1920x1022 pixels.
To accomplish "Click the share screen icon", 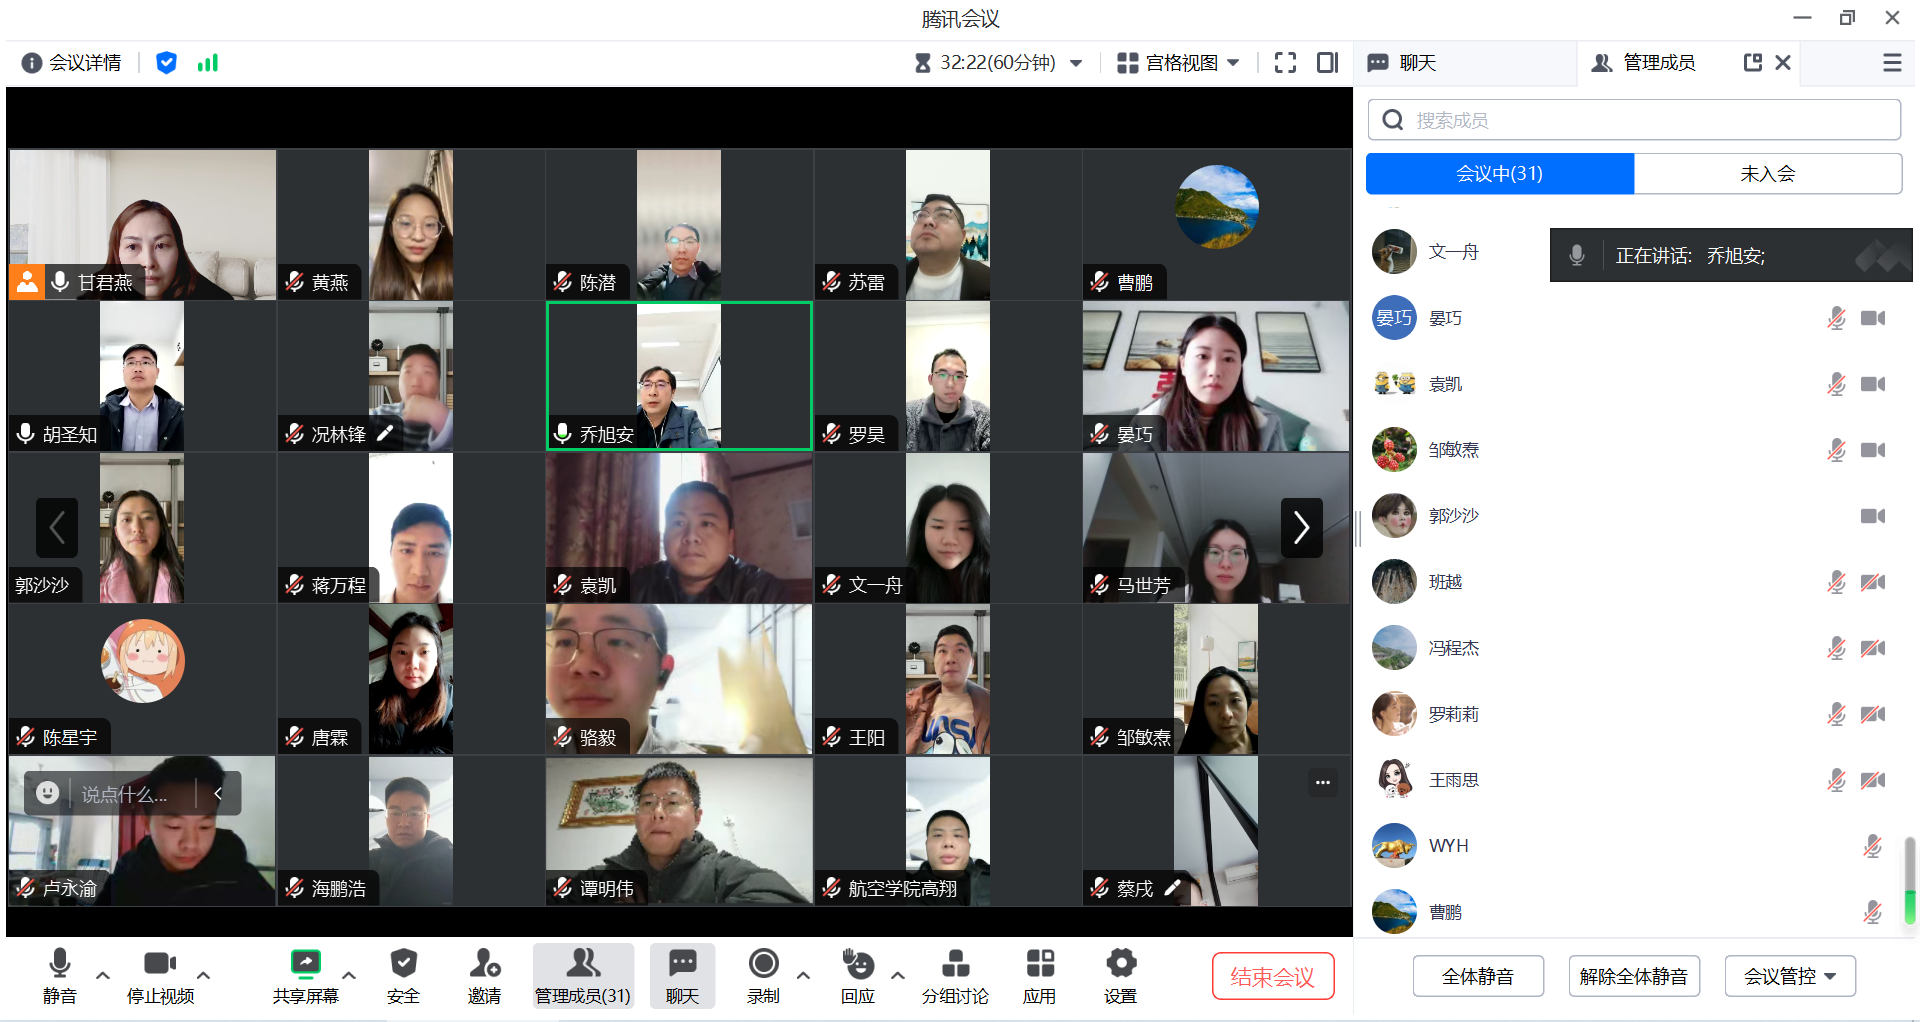I will point(305,964).
